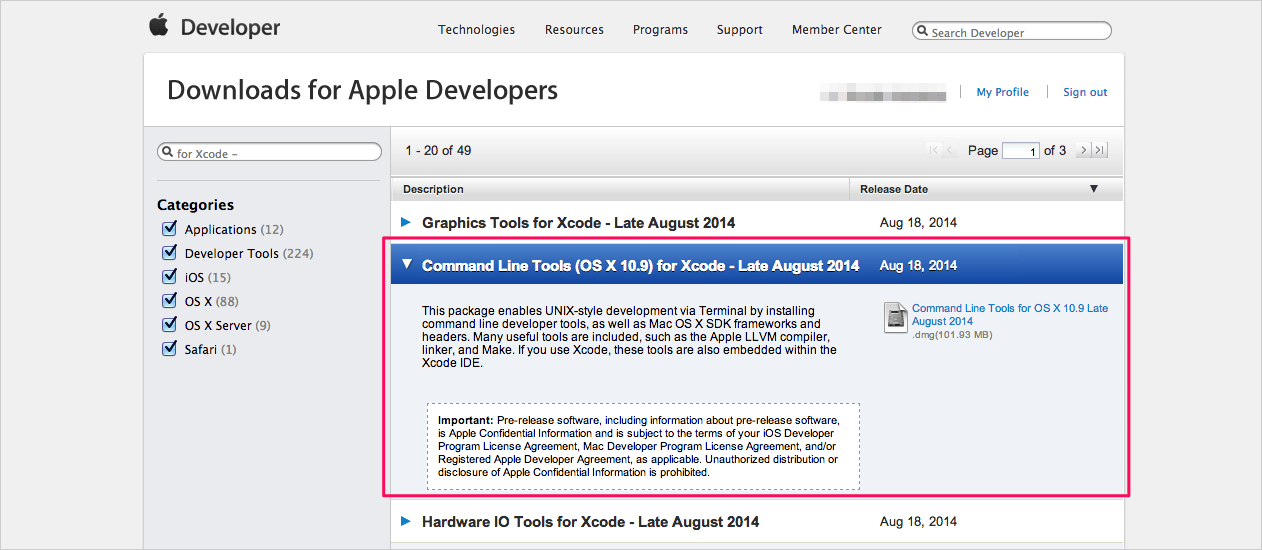The image size is (1262, 550).
Task: Toggle the Safari category checkbox
Action: pos(169,348)
